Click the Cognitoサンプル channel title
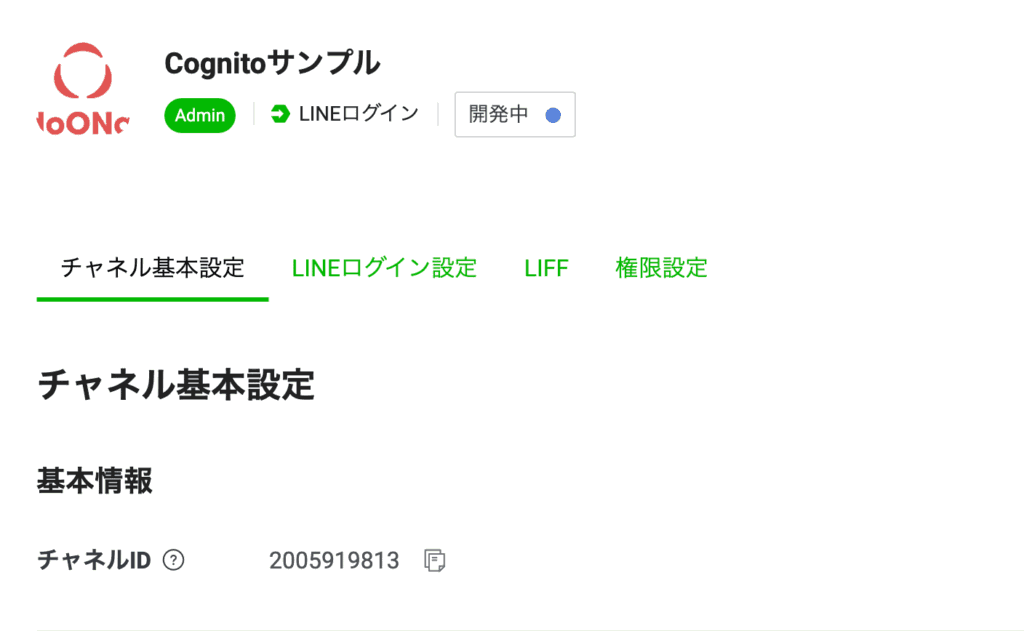This screenshot has width=1024, height=631. (272, 63)
